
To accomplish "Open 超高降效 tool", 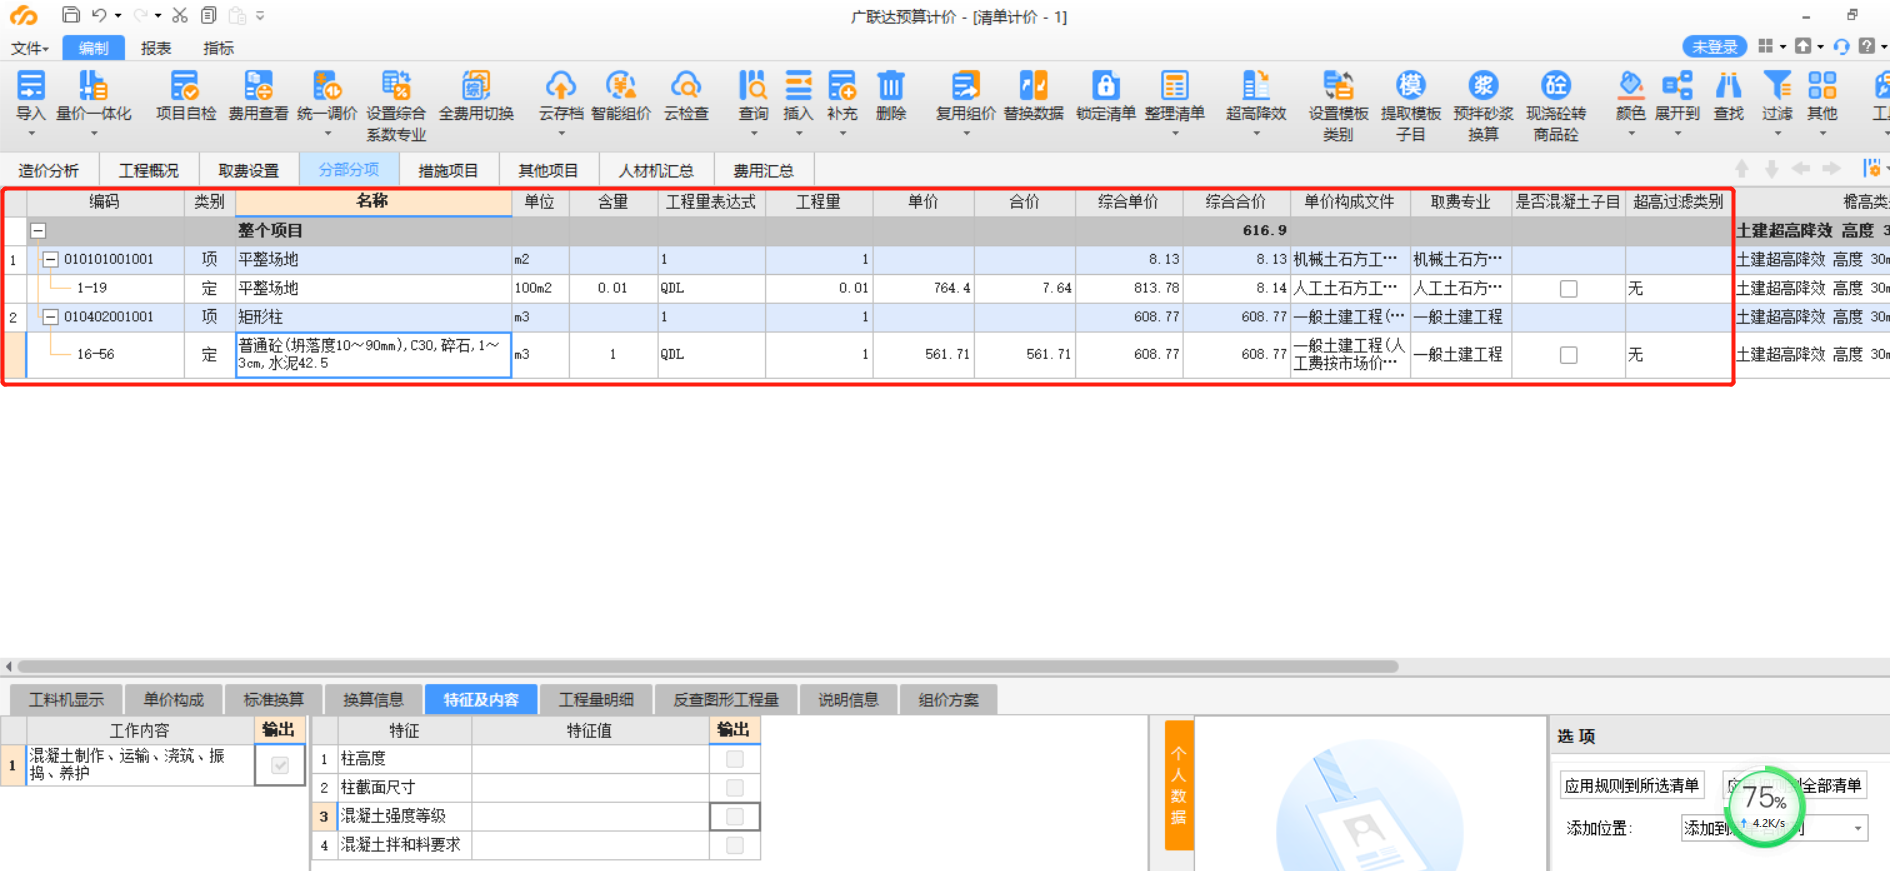I will 1256,98.
